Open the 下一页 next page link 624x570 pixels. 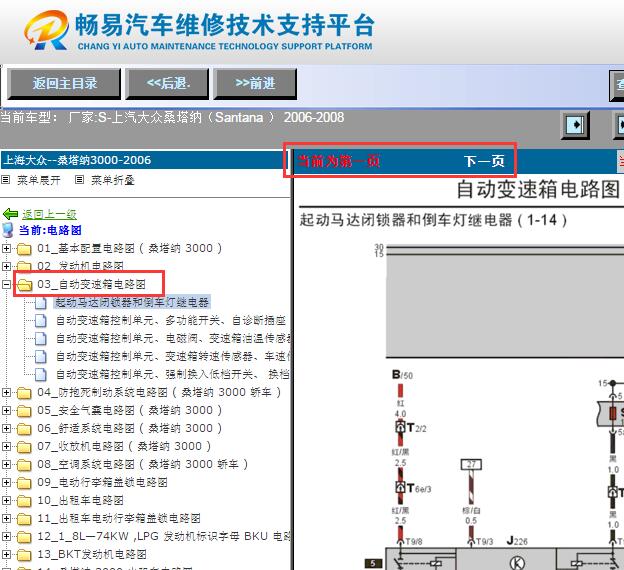tap(484, 161)
